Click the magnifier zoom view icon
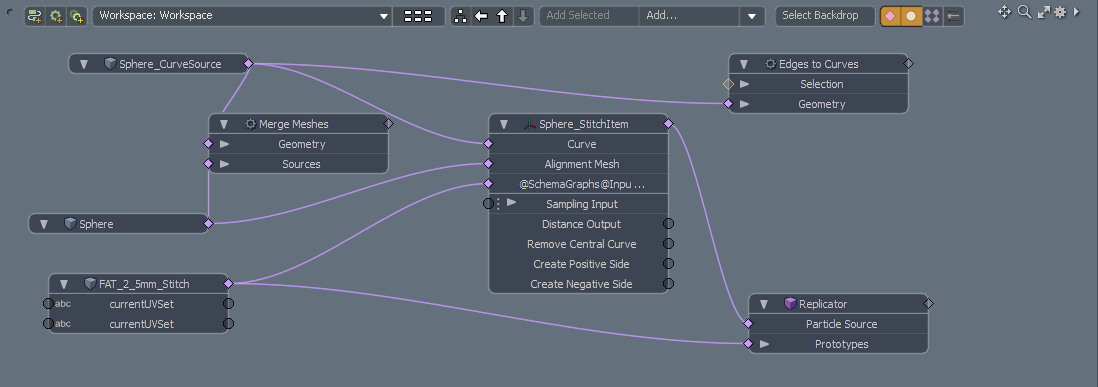 point(1024,12)
